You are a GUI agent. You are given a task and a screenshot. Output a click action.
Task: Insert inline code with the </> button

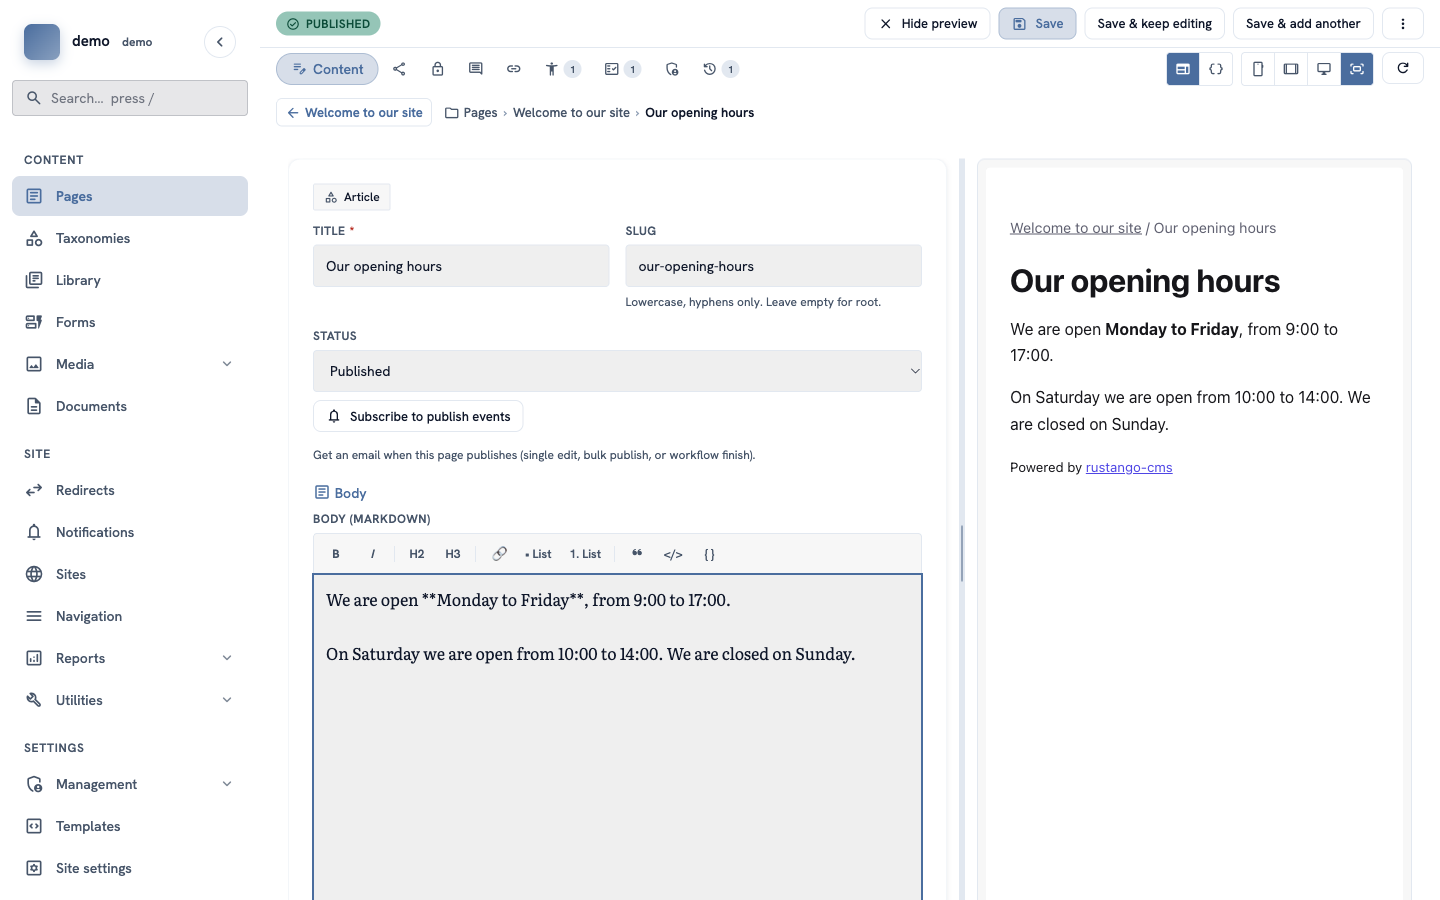(673, 554)
